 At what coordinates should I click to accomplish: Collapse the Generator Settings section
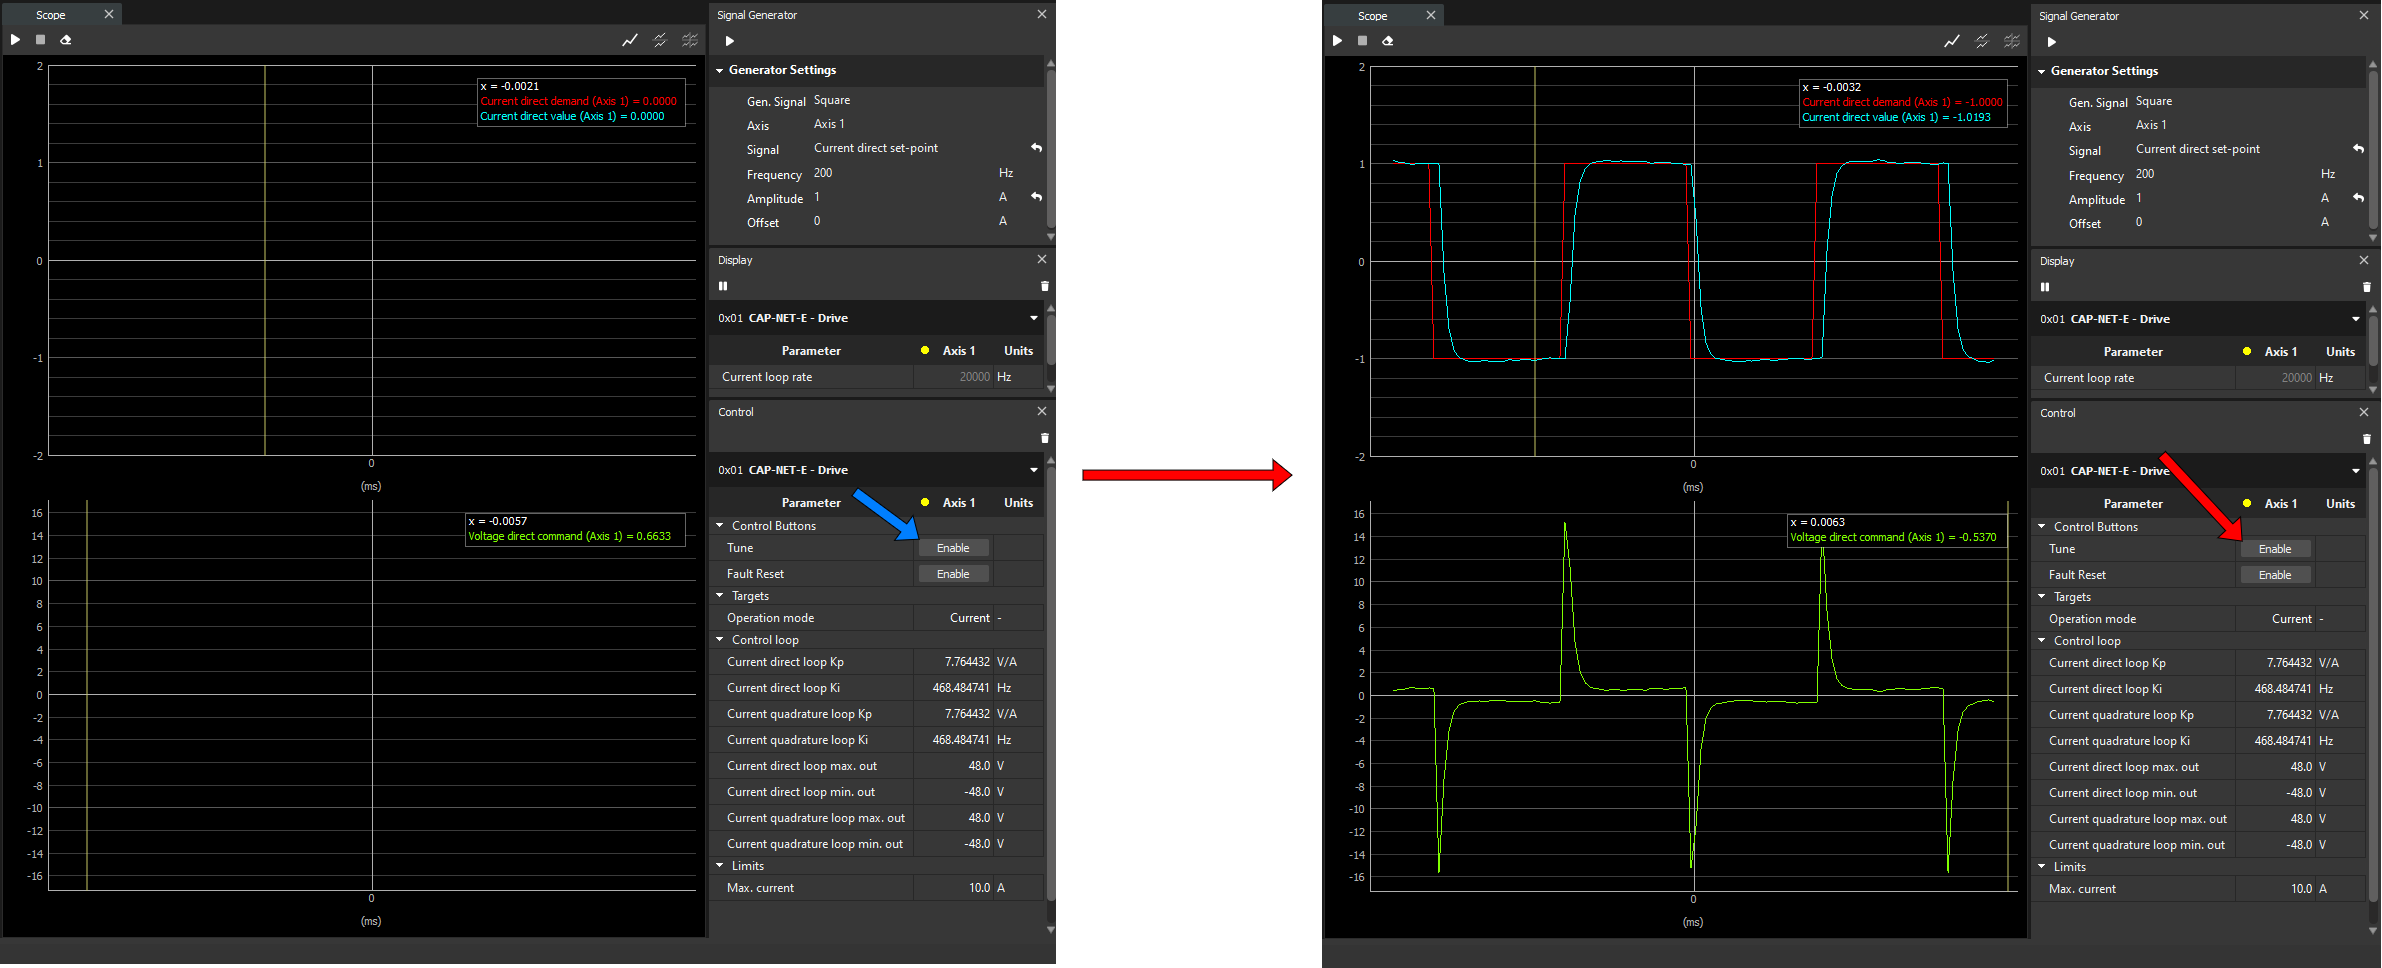click(x=719, y=70)
